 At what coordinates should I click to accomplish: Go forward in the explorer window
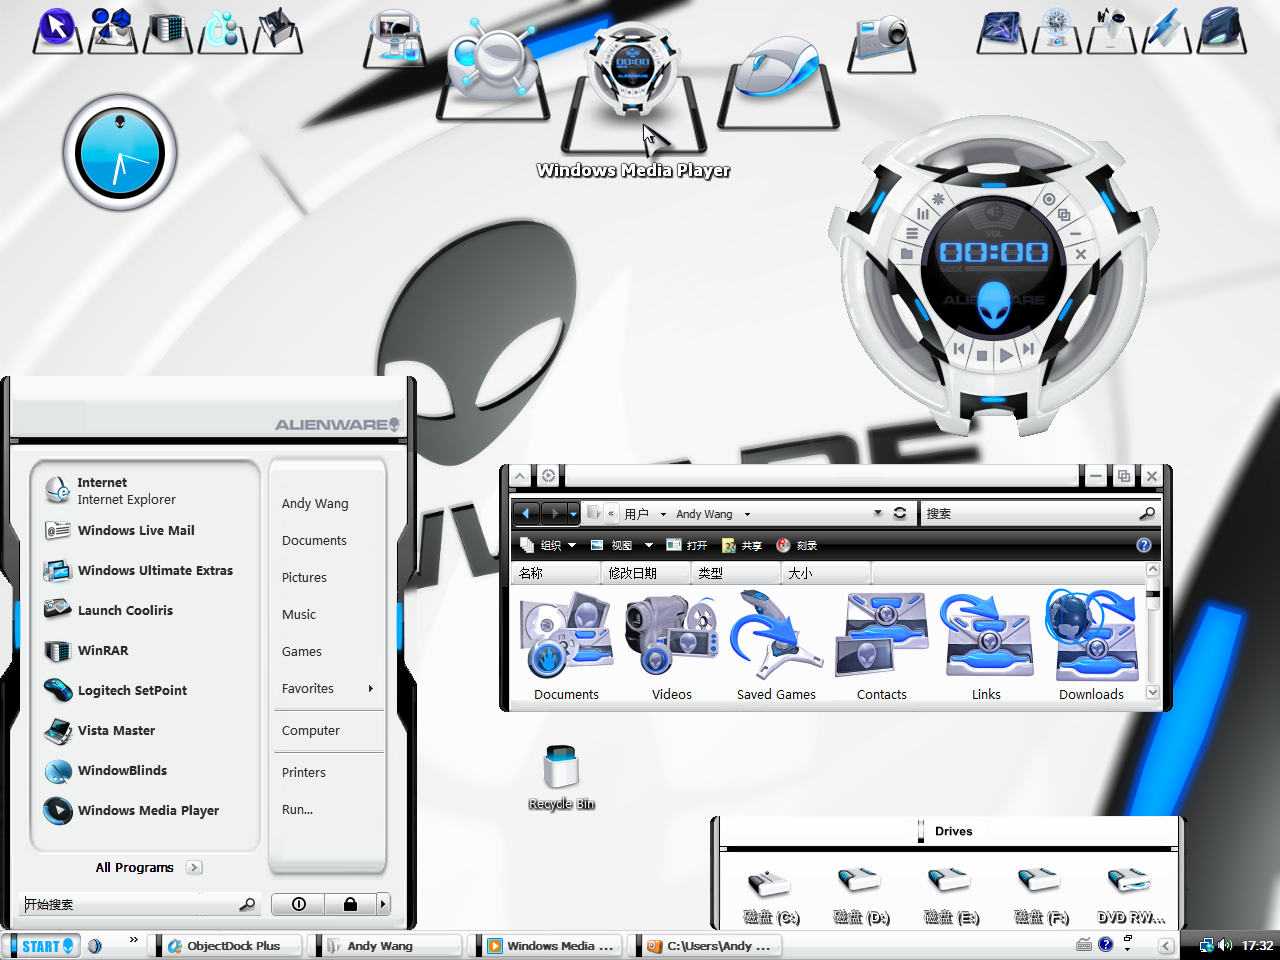pyautogui.click(x=553, y=514)
